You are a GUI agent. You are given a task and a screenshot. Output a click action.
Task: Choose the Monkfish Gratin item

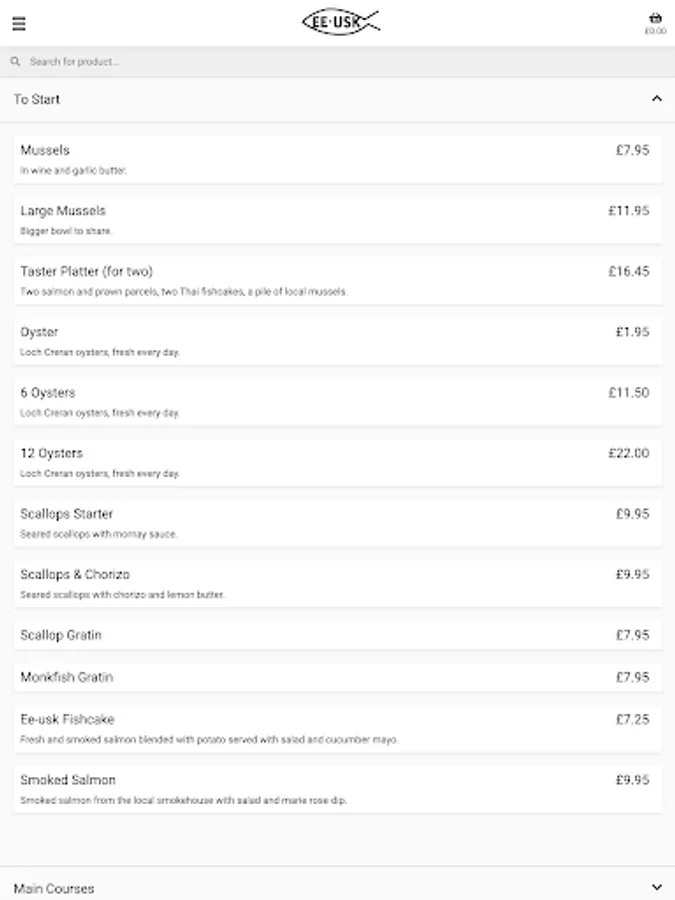[337, 677]
